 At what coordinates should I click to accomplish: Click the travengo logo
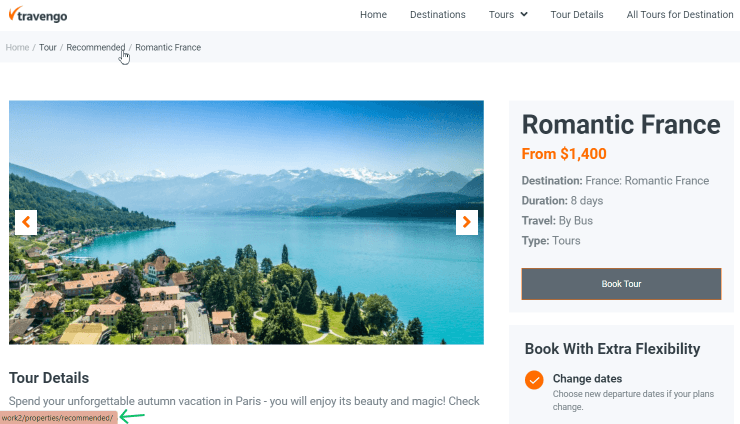click(38, 15)
